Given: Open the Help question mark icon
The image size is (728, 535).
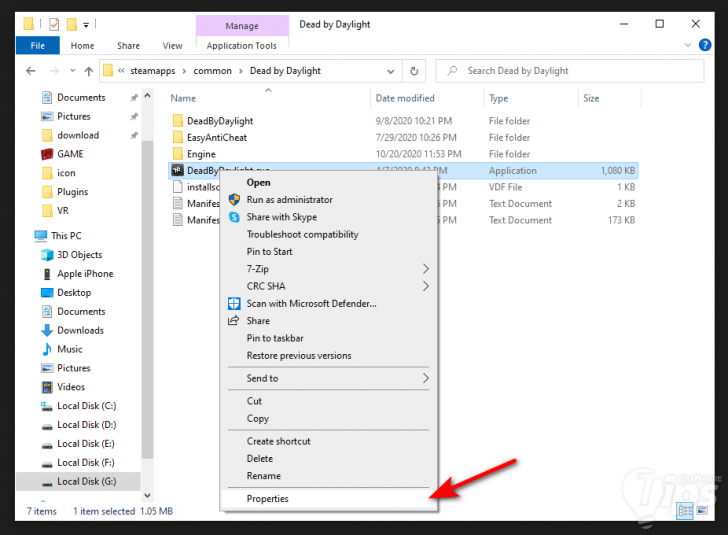Looking at the screenshot, I should 705,45.
